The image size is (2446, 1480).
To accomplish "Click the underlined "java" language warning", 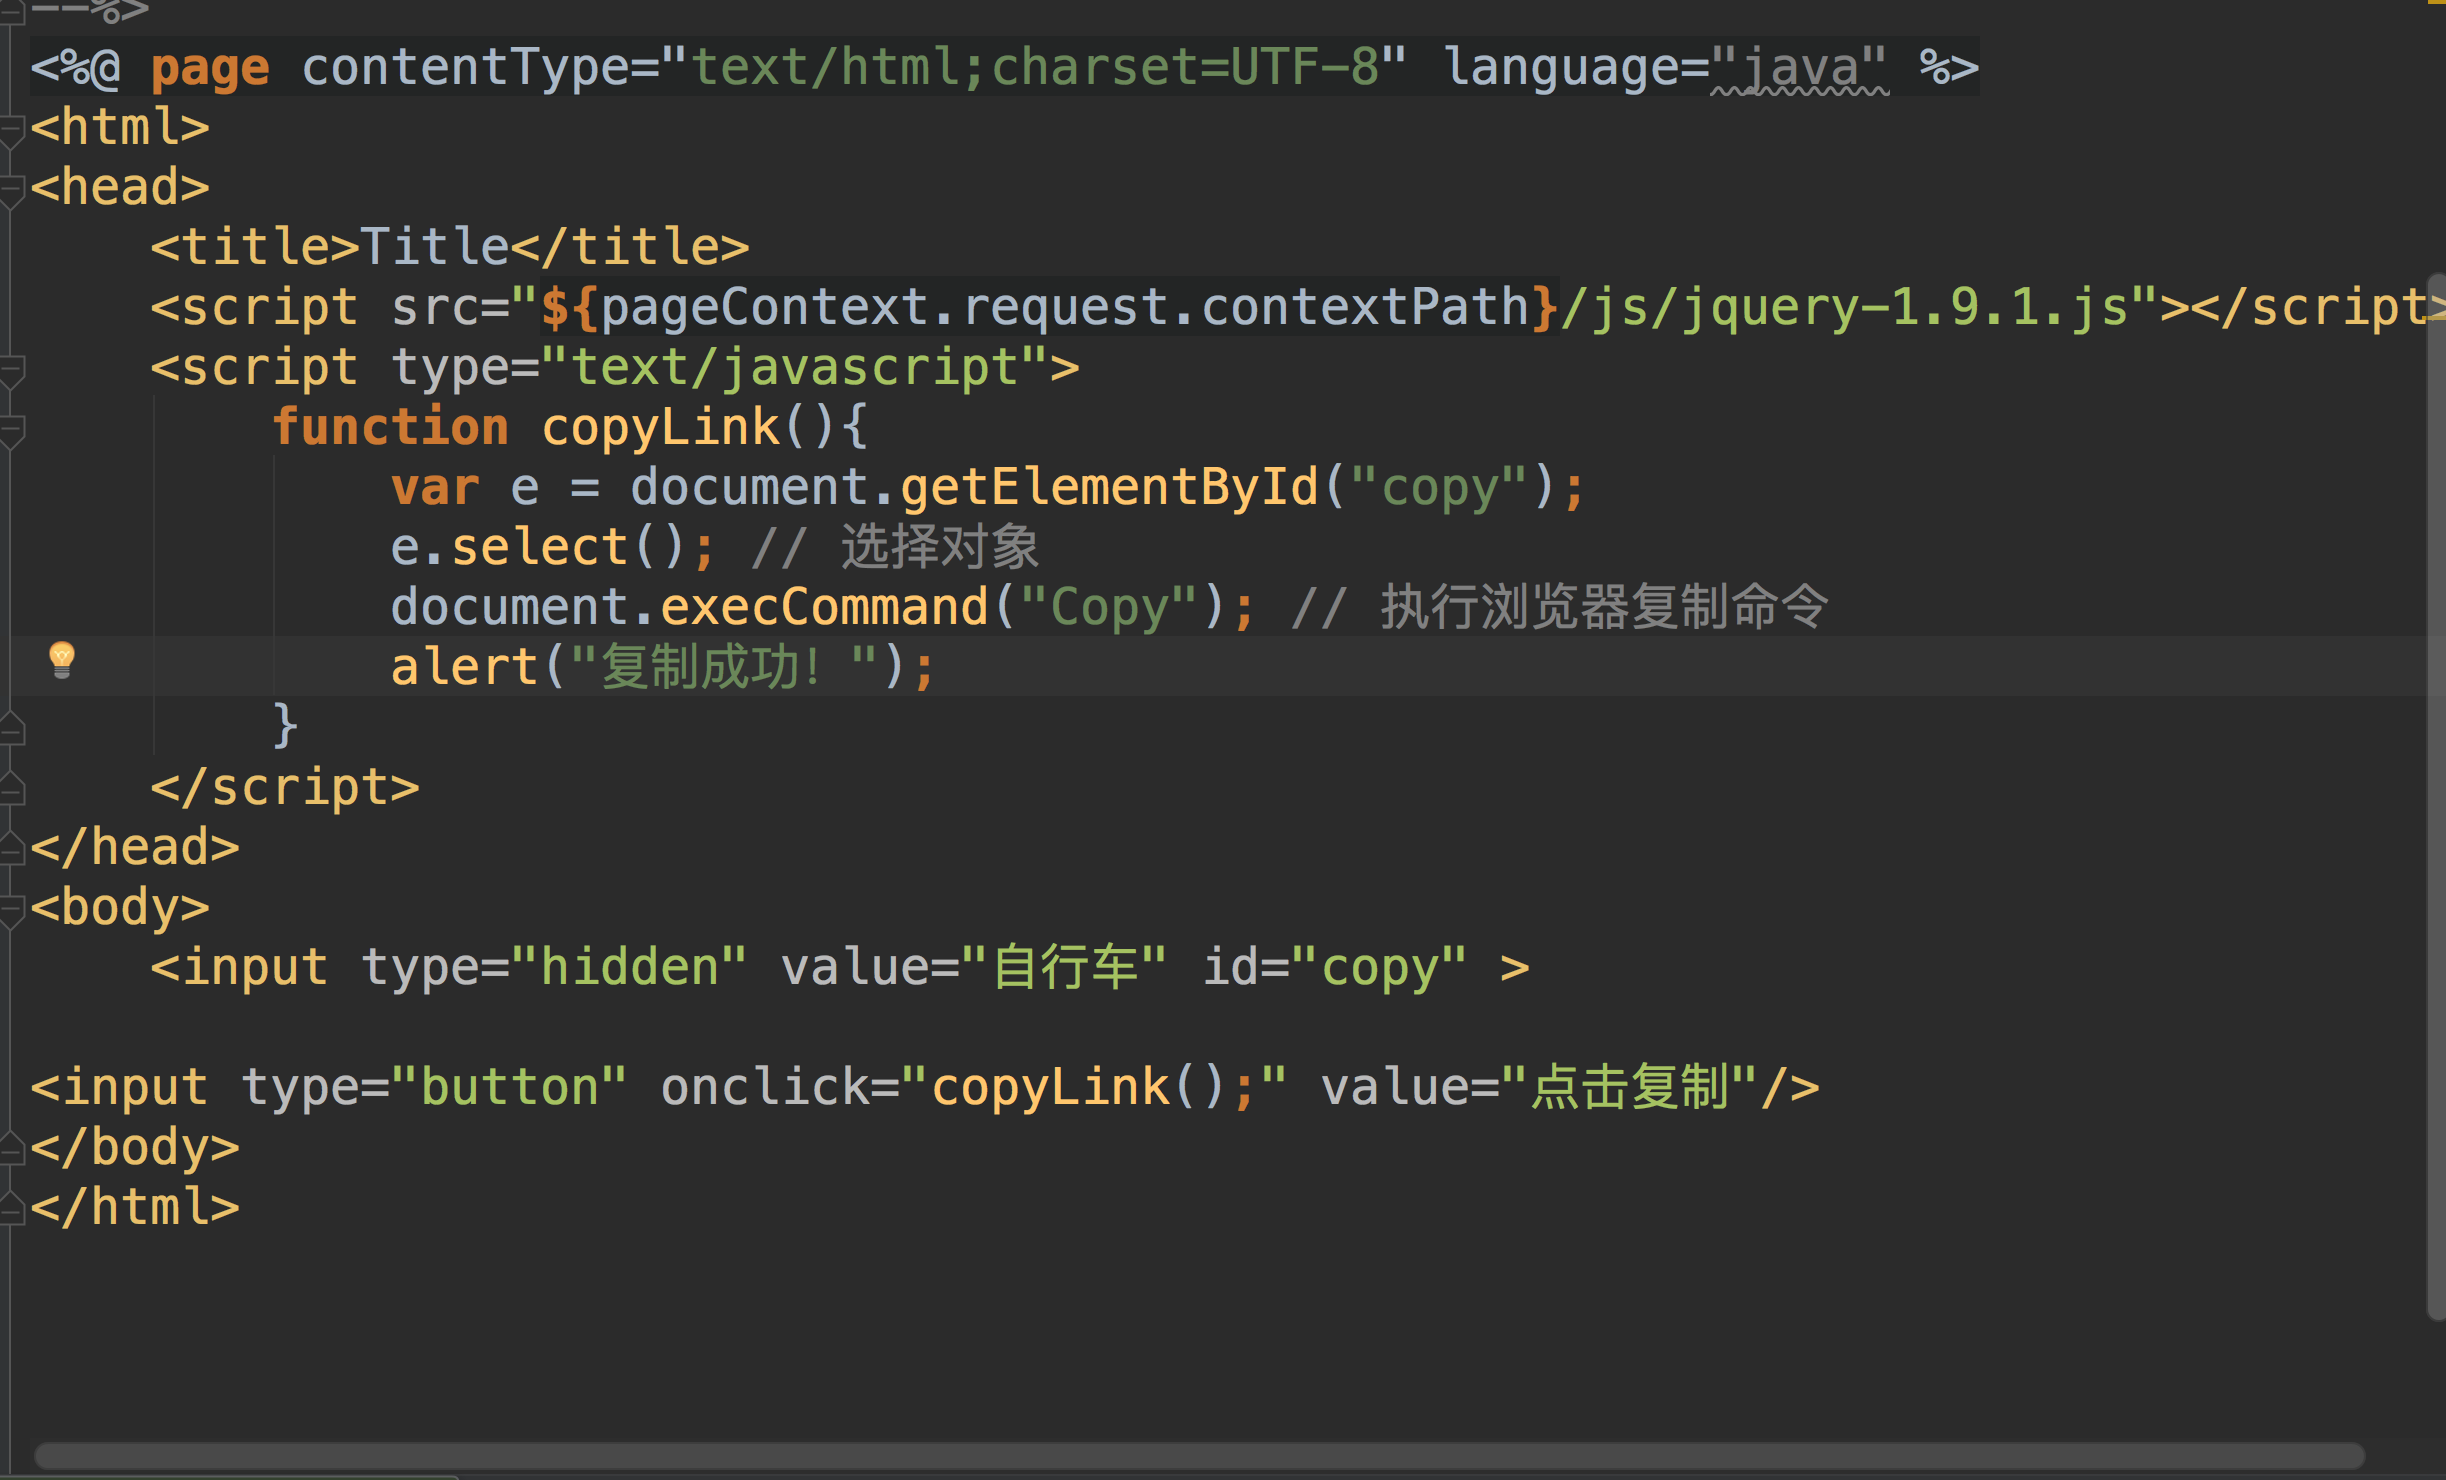I will [x=1800, y=68].
